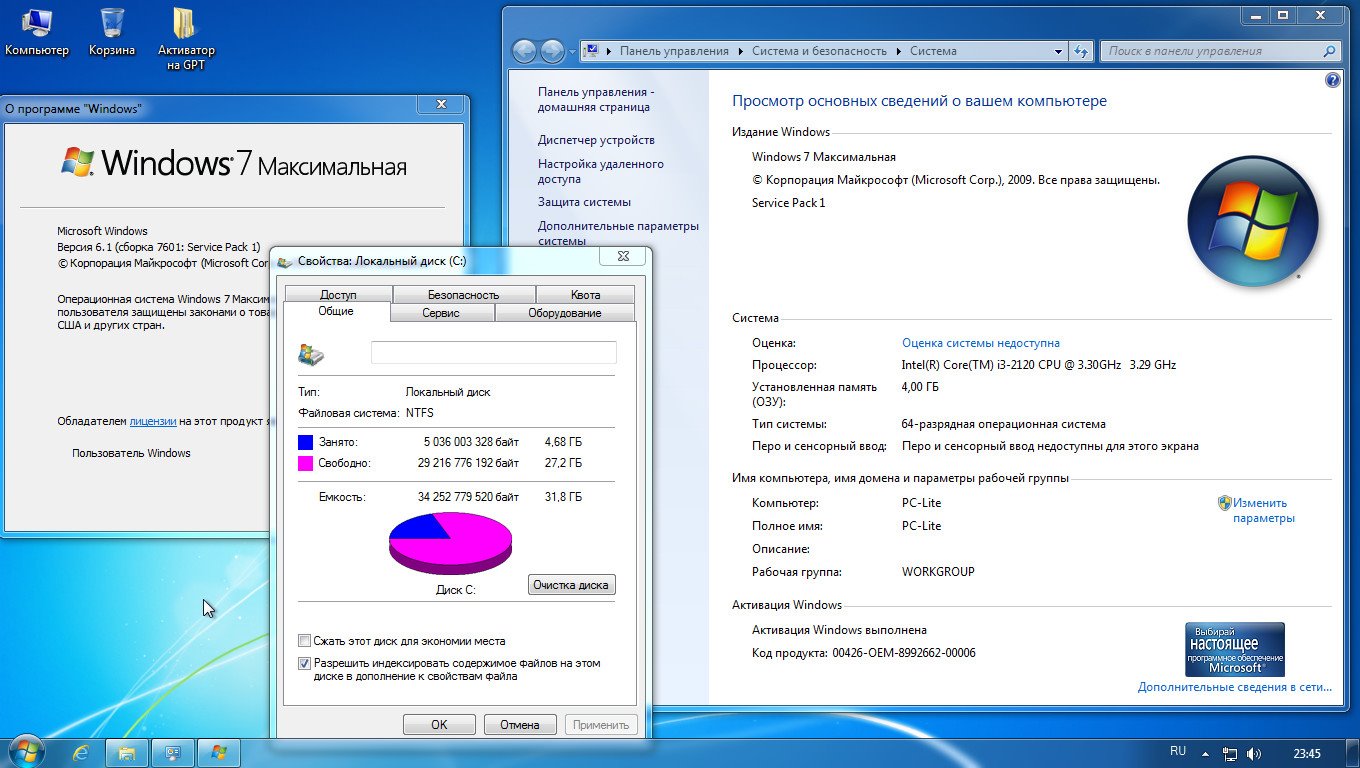Launch Internet Explorer from the taskbar
This screenshot has height=768, width=1360.
coord(81,752)
